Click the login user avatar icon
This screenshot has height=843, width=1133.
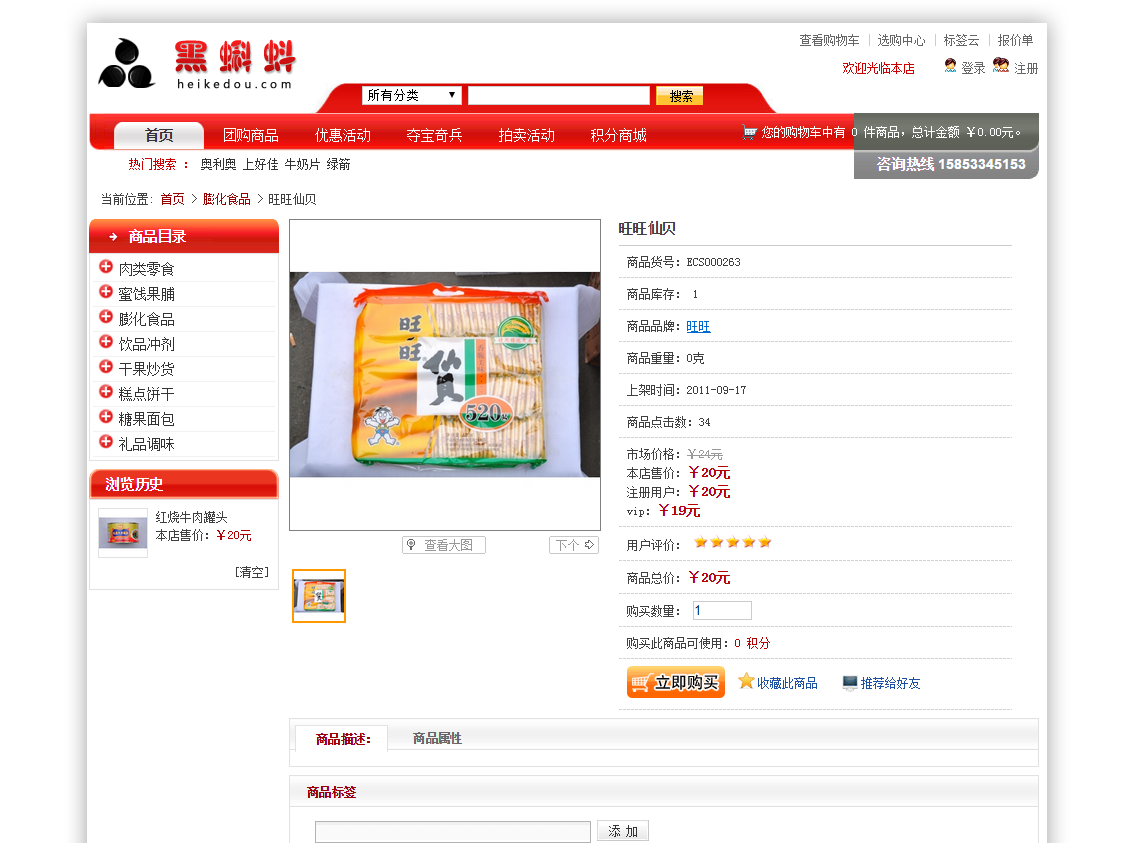(x=950, y=66)
